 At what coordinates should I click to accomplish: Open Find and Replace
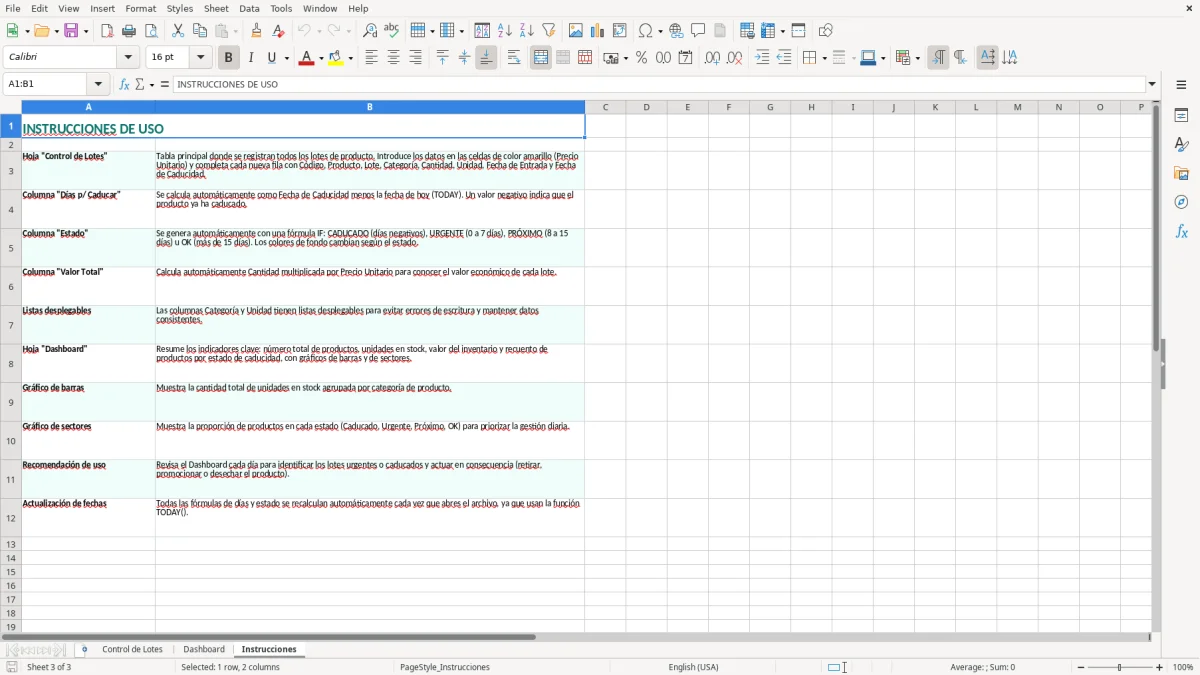[370, 31]
